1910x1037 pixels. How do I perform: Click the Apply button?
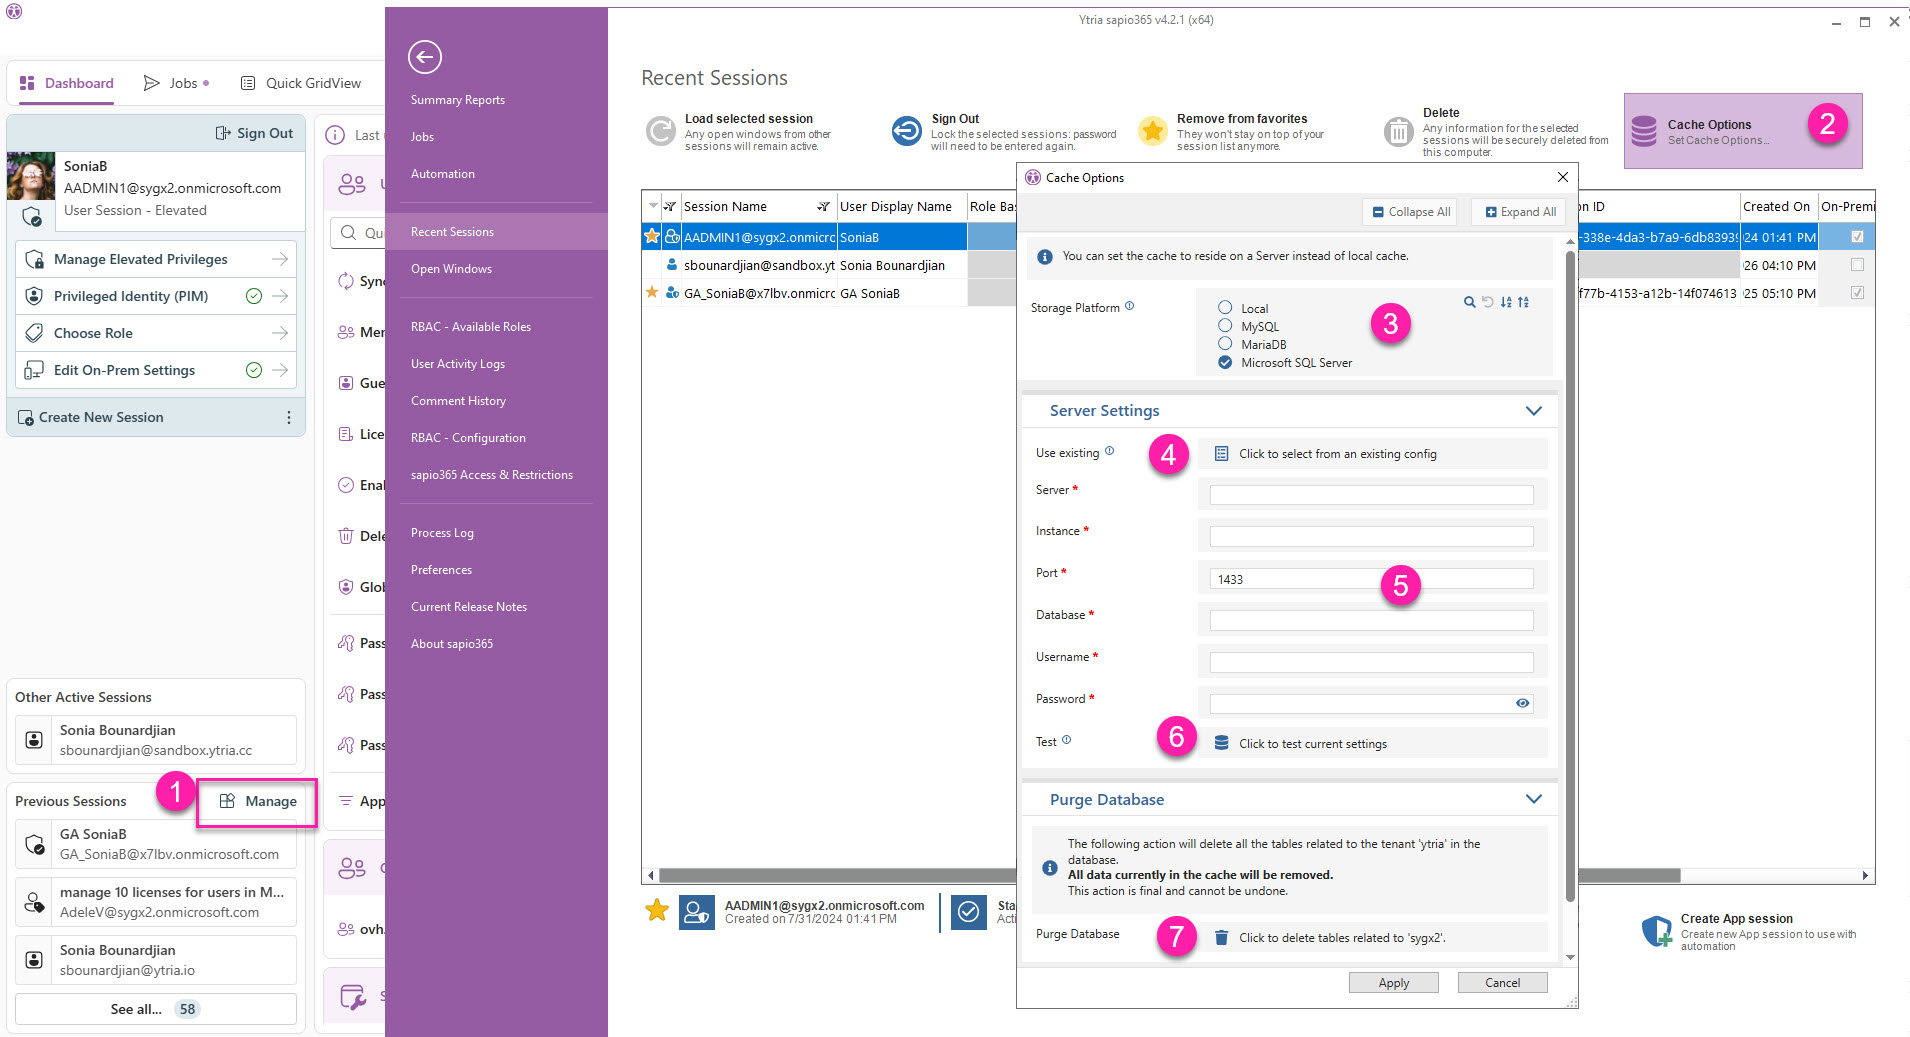(1393, 983)
